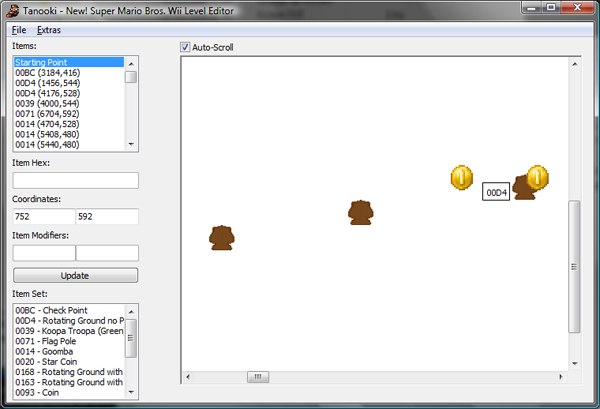The width and height of the screenshot is (600, 409).
Task: Click the Tanooki app icon in title bar
Action: click(x=13, y=11)
